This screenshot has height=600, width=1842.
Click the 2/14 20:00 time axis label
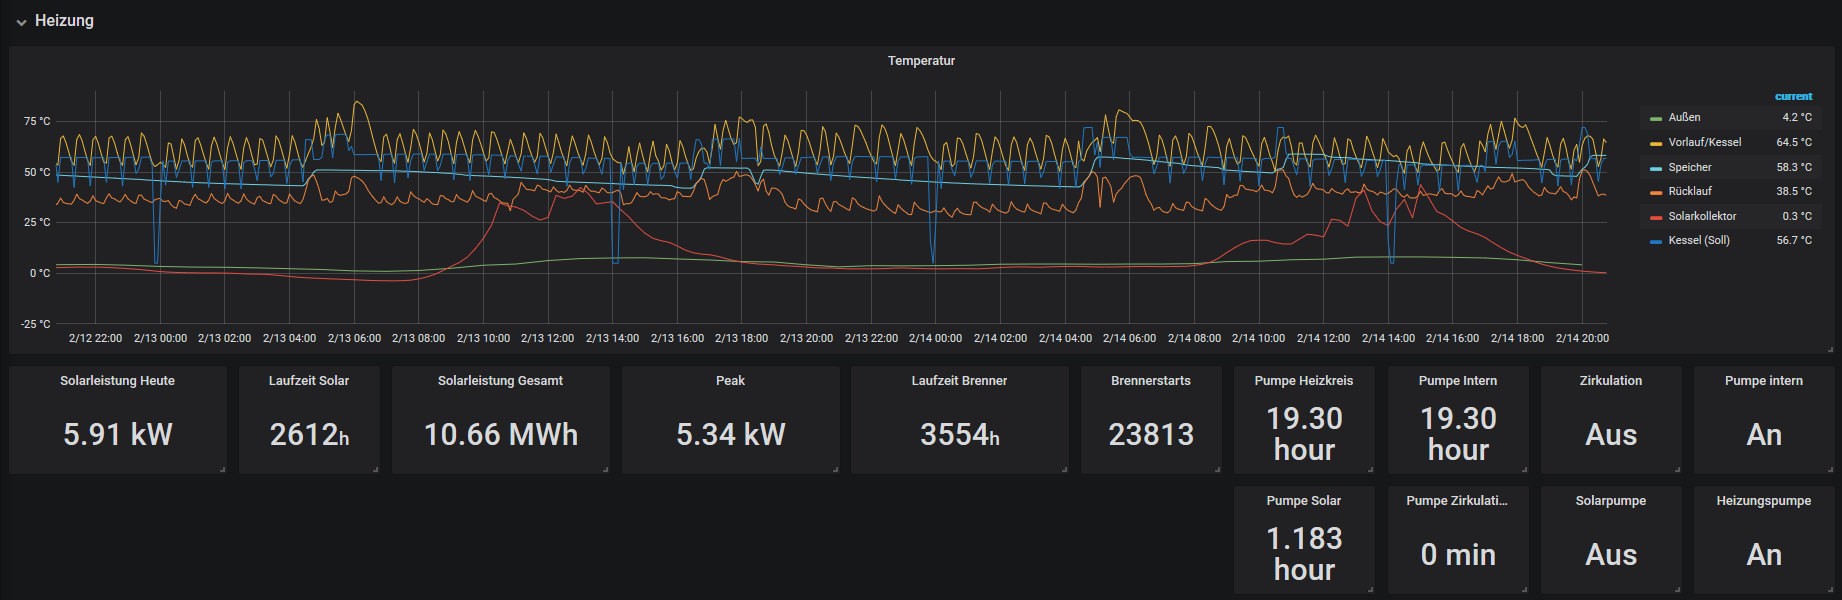pos(1582,339)
